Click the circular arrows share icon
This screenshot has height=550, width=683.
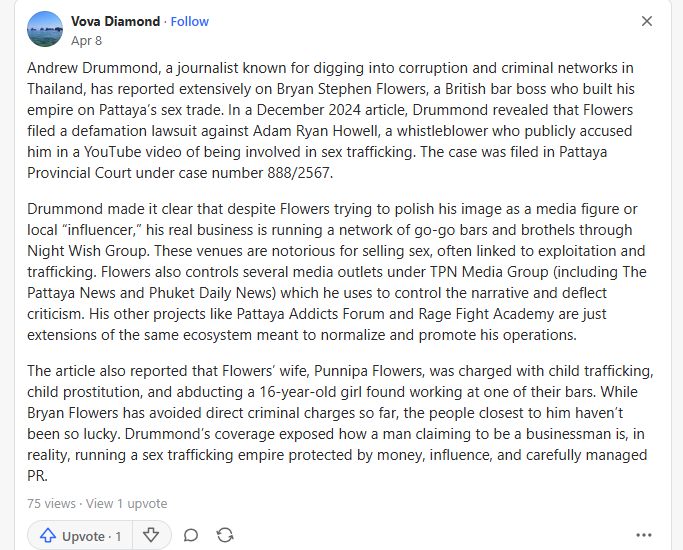[225, 535]
